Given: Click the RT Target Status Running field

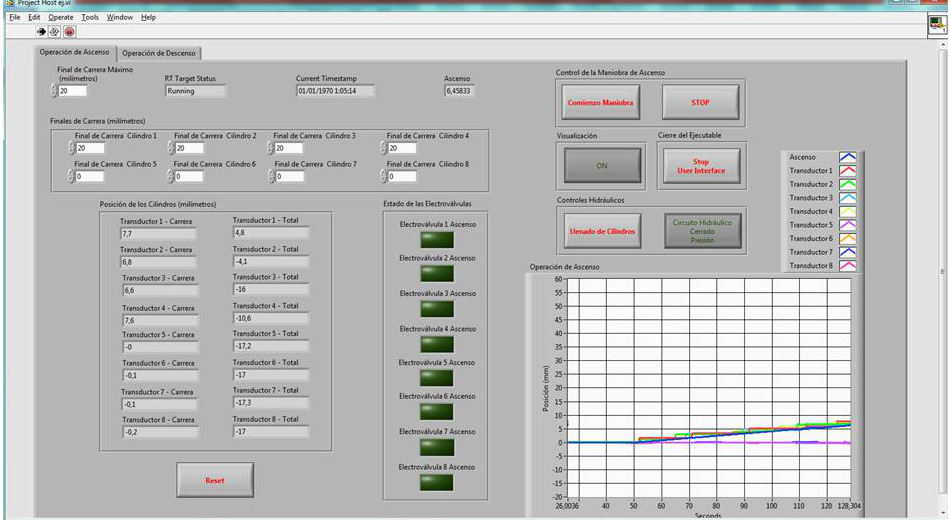Looking at the screenshot, I should tap(195, 91).
